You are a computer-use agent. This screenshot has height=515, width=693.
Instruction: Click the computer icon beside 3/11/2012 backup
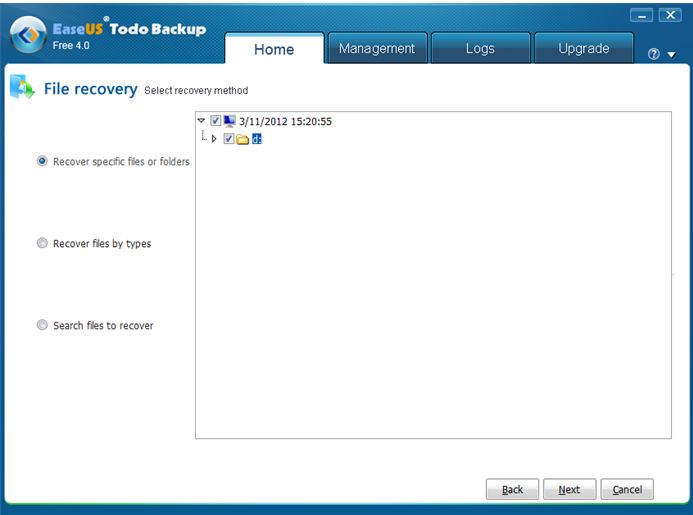pos(229,121)
